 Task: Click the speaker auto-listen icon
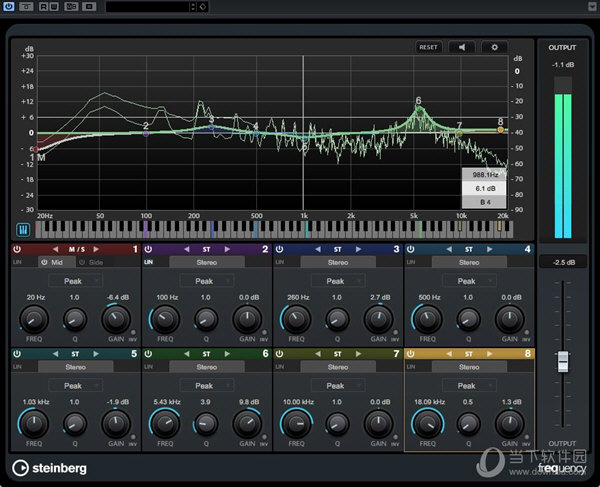pos(462,47)
